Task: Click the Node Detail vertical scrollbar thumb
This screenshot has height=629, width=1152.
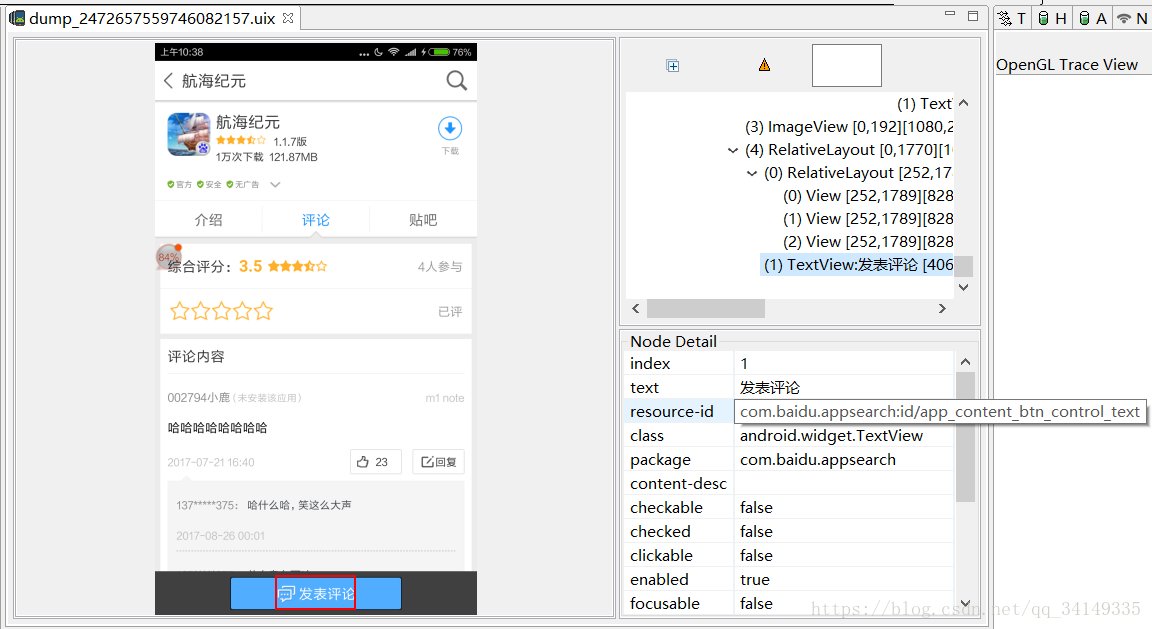Action: (x=965, y=436)
